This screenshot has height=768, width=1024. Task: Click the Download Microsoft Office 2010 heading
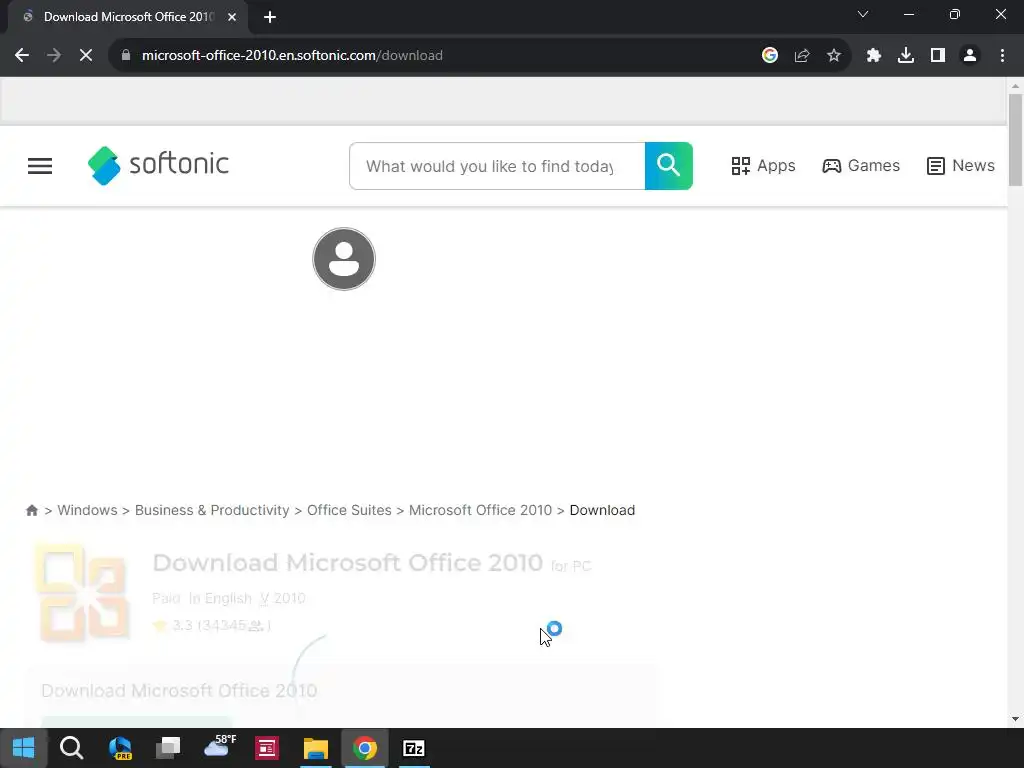point(347,563)
